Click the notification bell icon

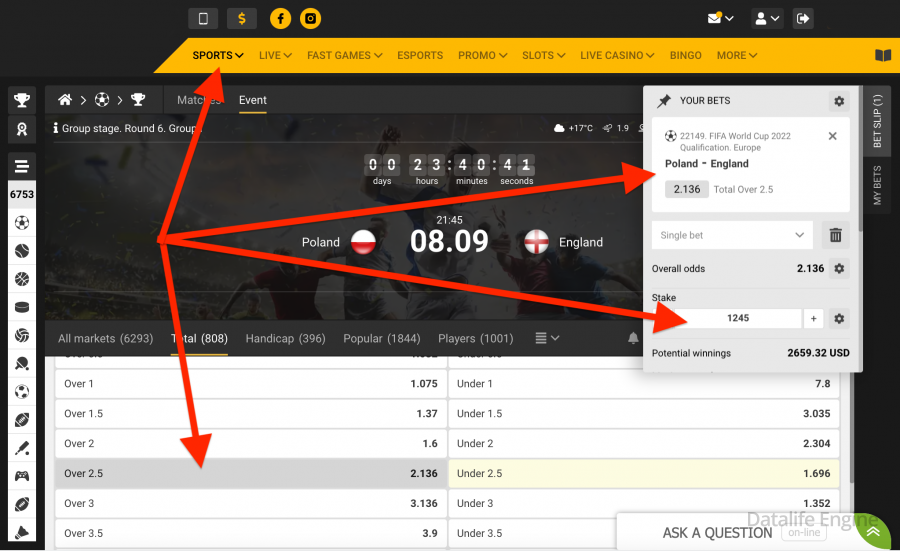pos(633,338)
